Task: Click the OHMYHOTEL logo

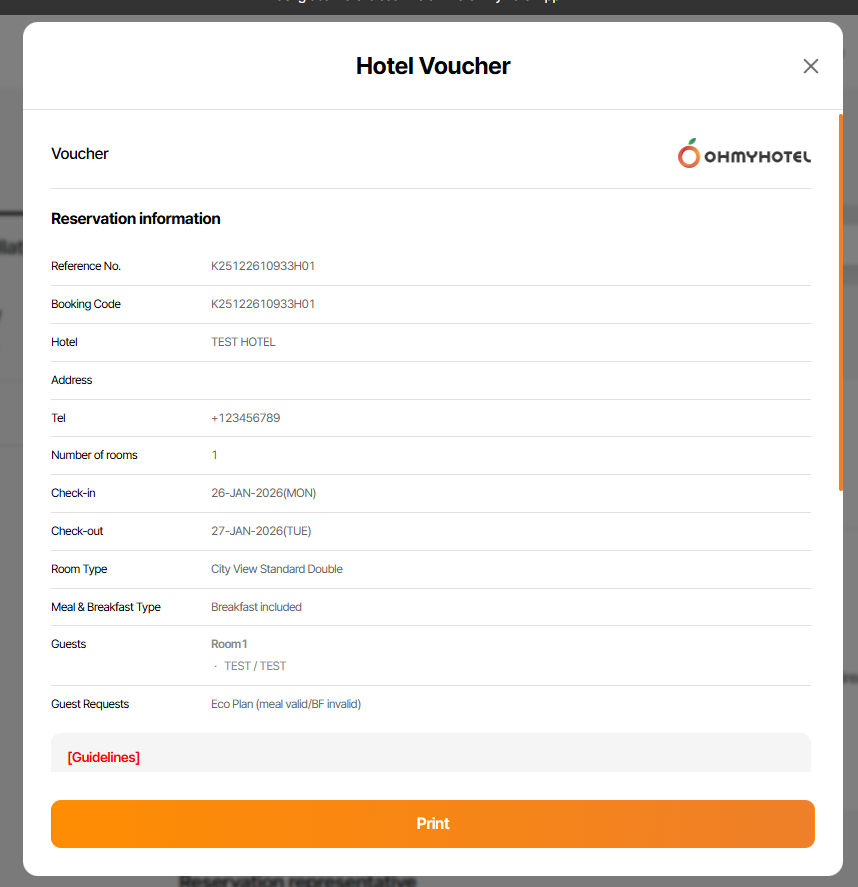Action: point(744,154)
